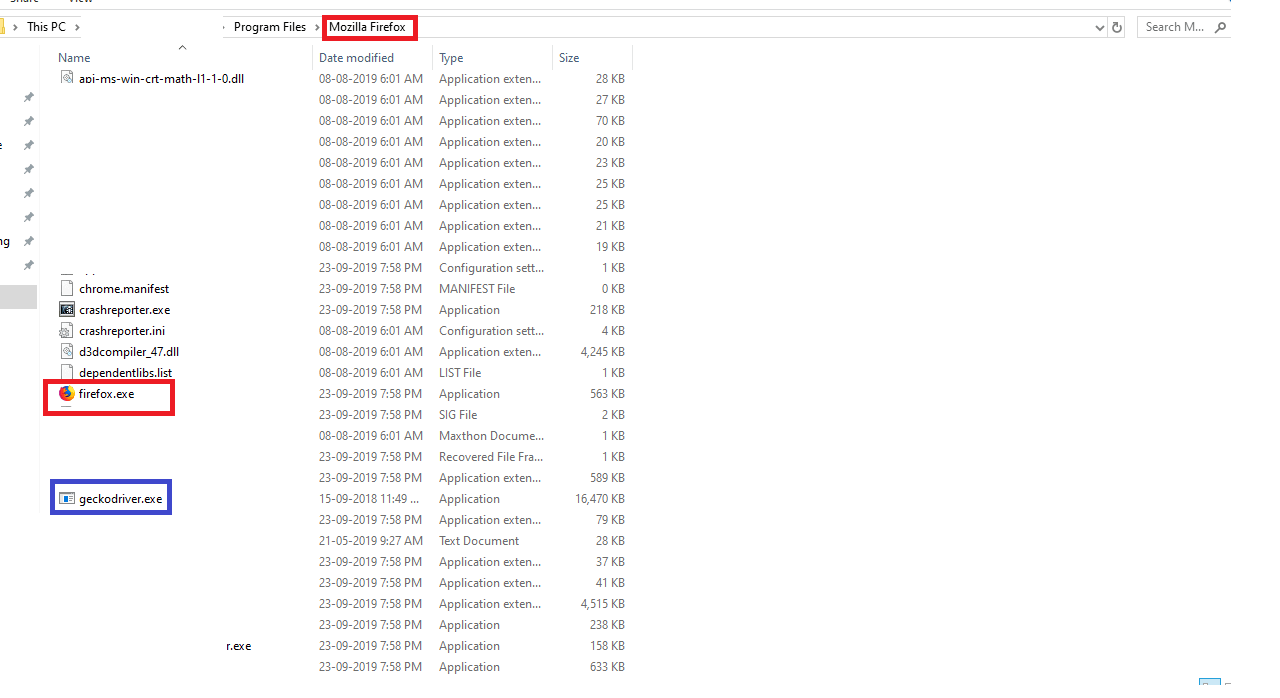Toggle sort order using the Name column arrow

point(182,47)
